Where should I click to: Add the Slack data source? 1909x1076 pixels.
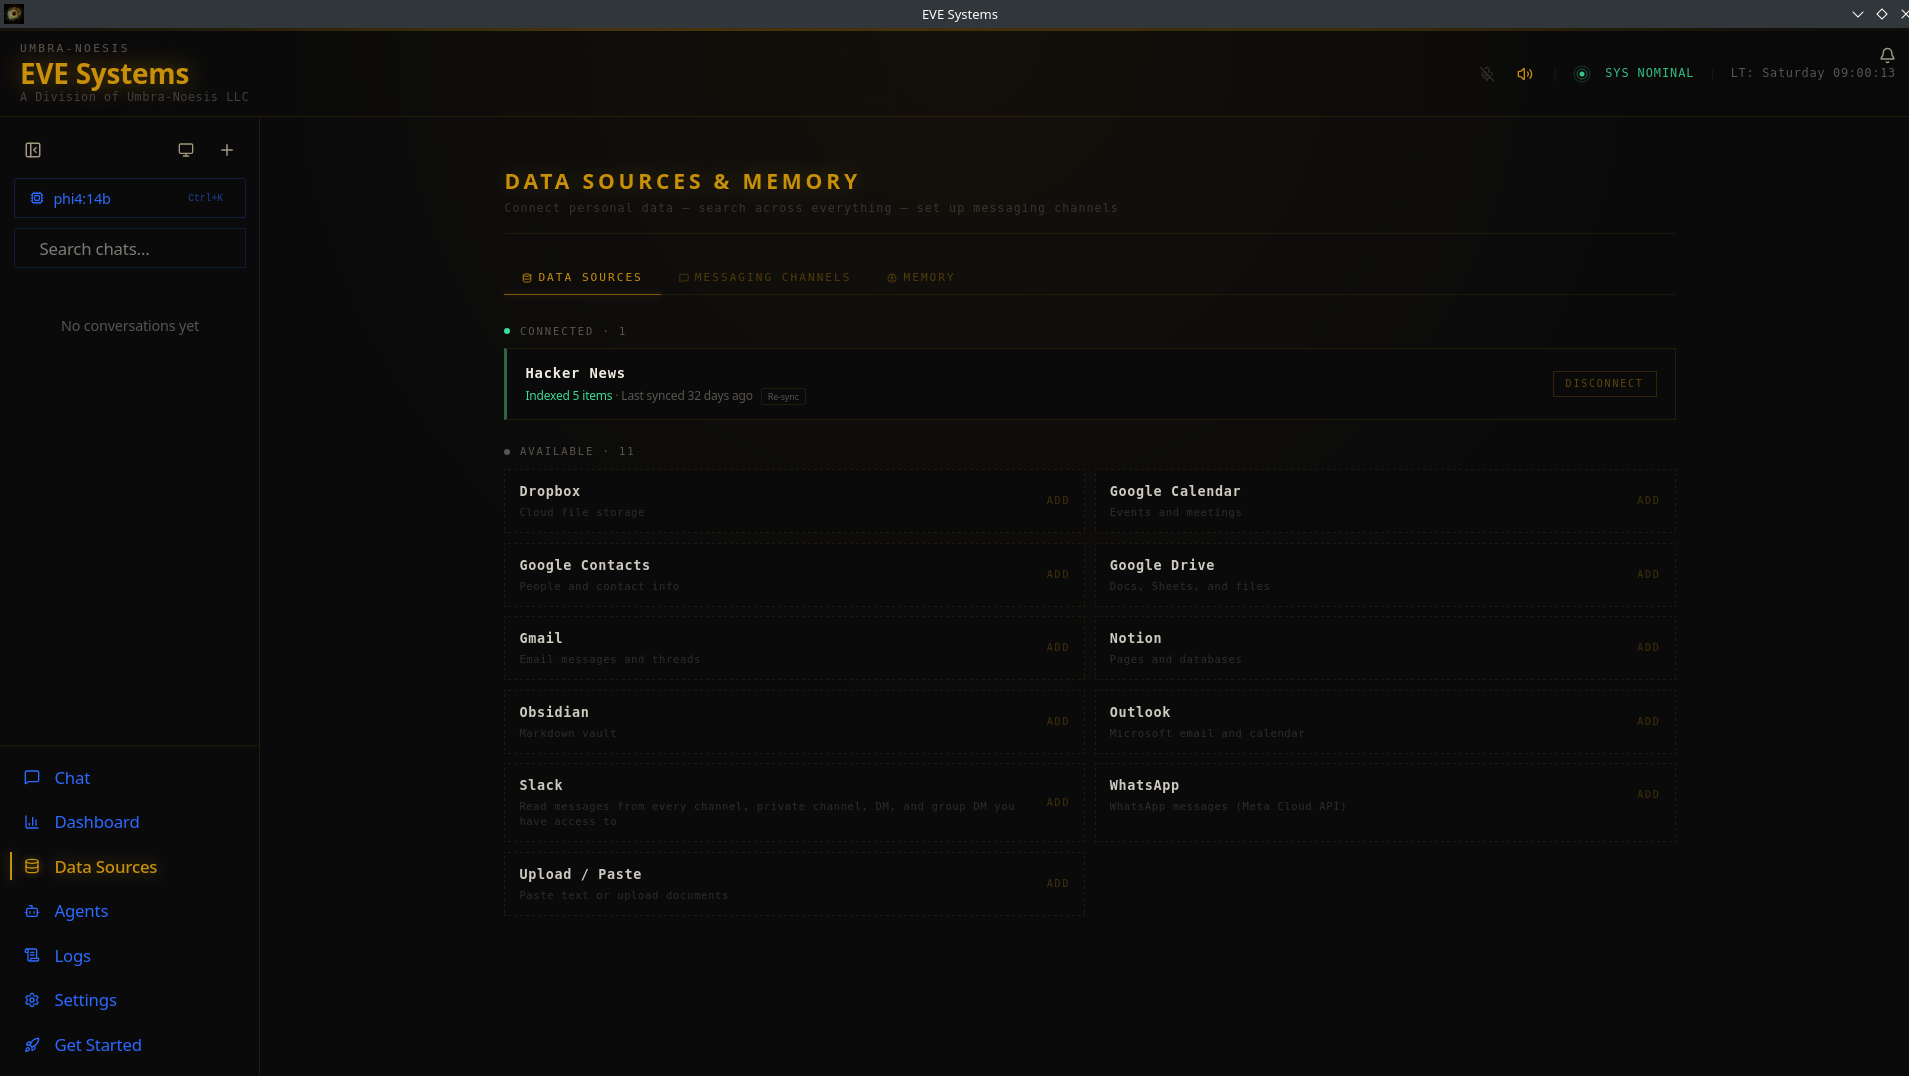pos(1058,802)
